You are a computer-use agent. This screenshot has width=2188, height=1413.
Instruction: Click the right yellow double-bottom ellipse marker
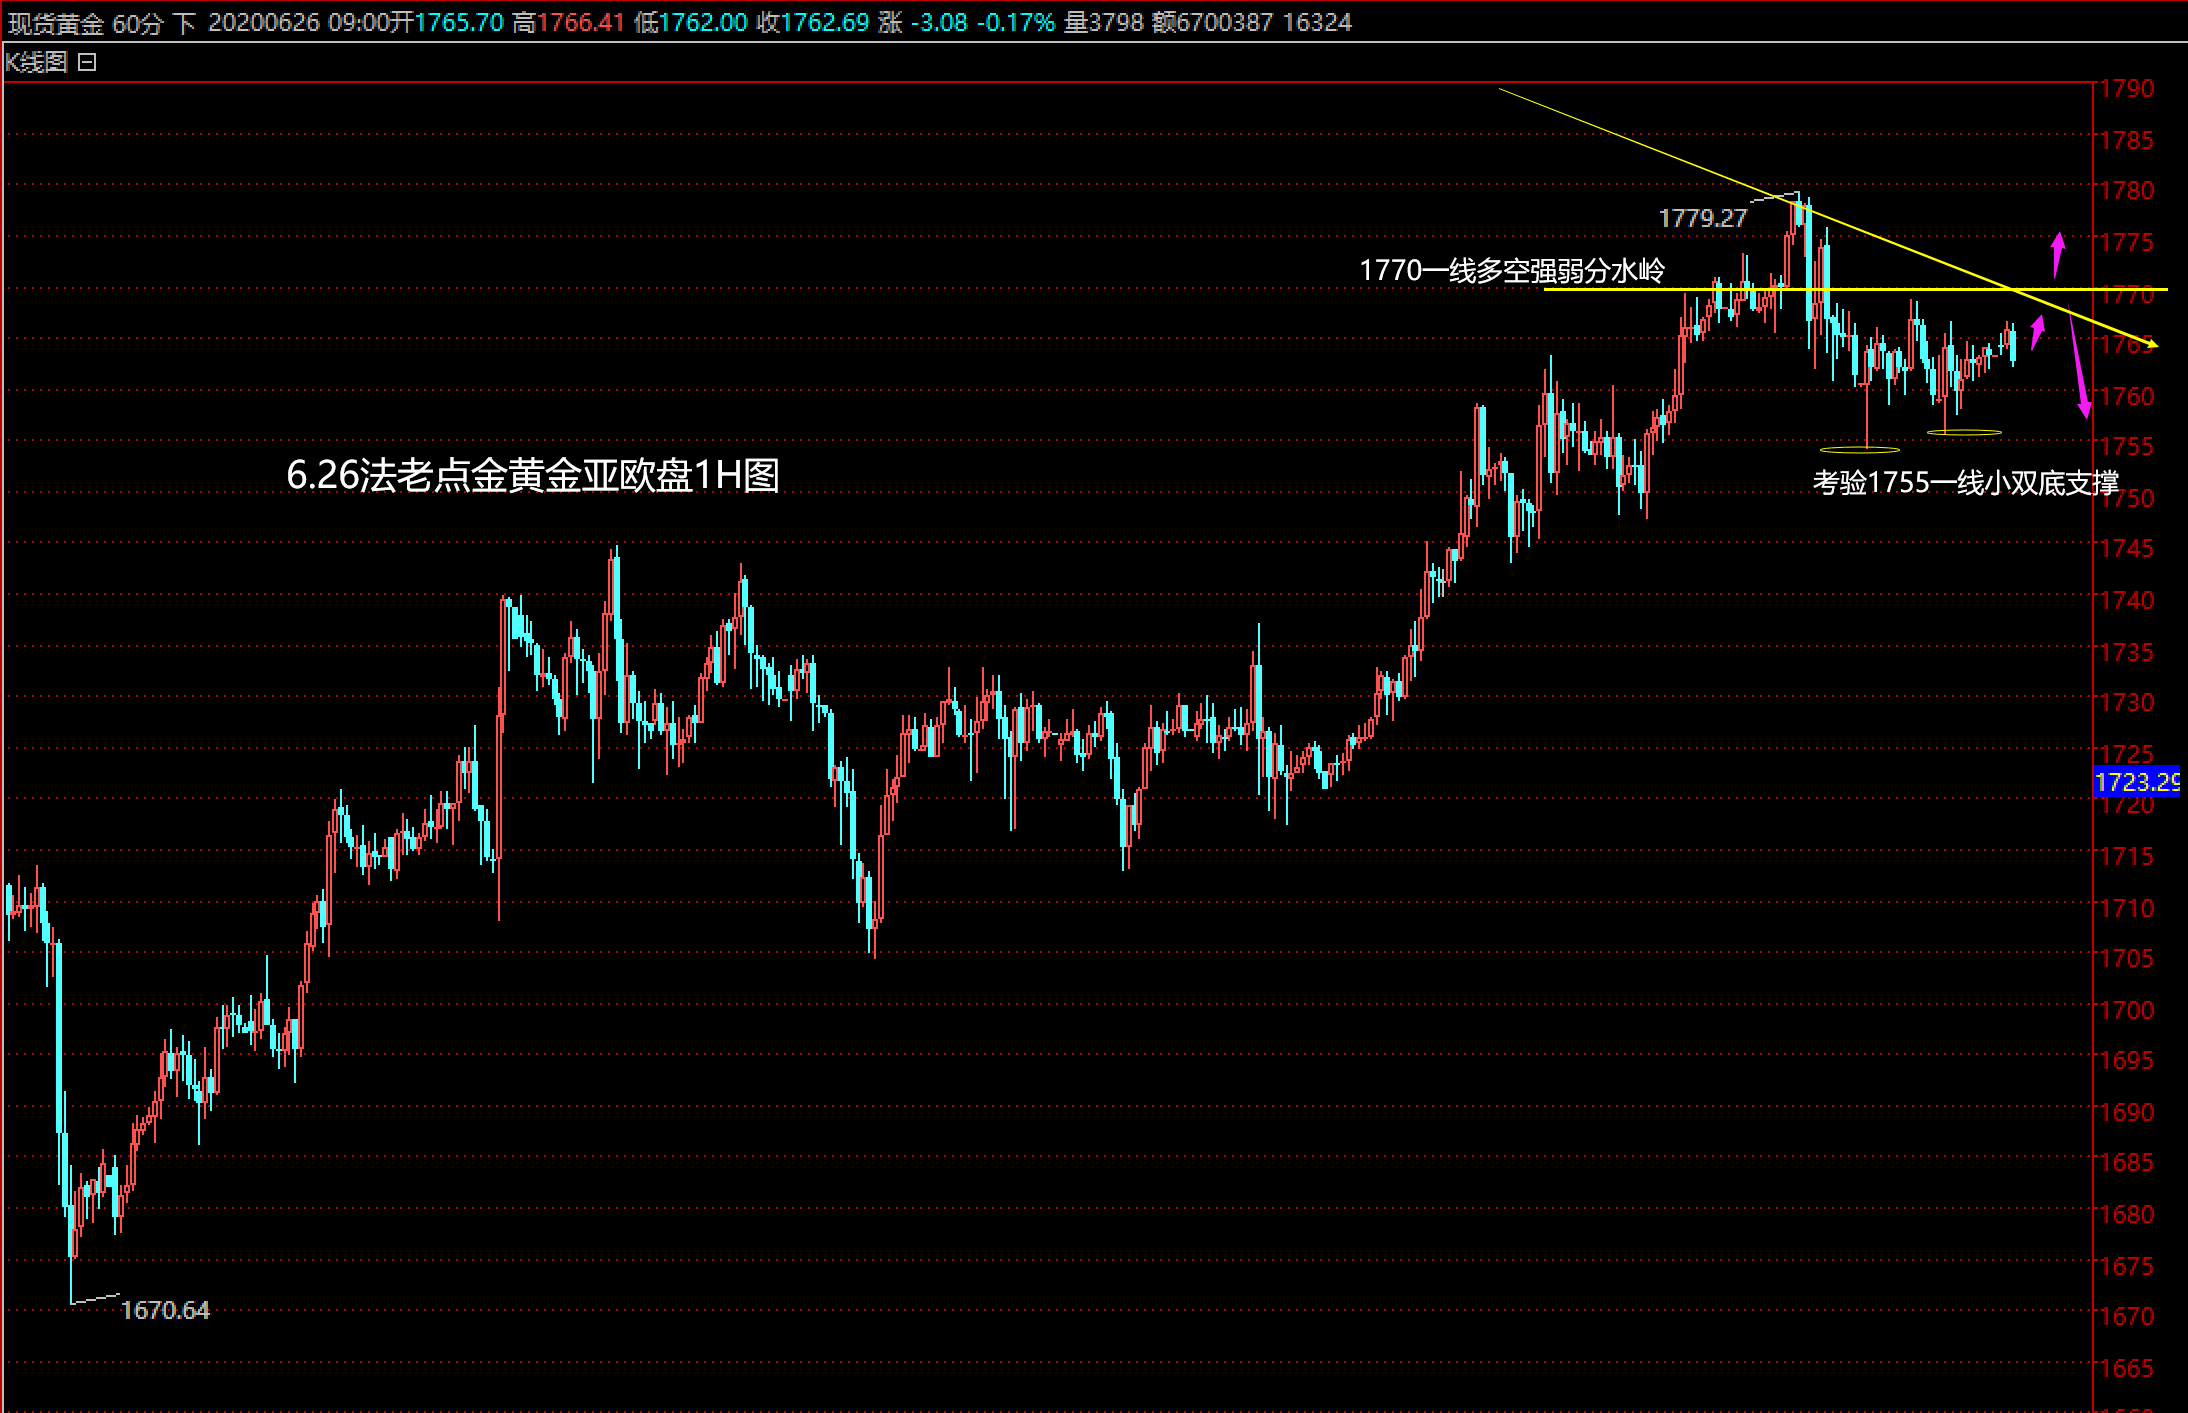pos(1964,433)
